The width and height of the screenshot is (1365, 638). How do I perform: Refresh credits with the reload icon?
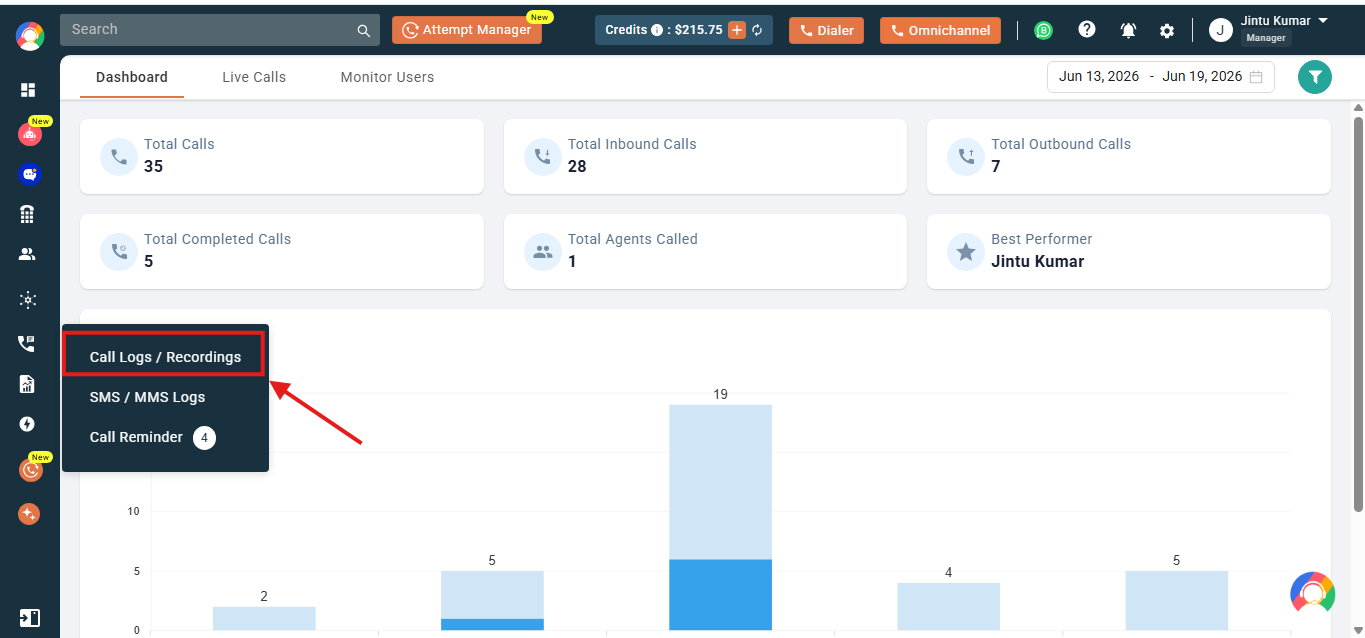[758, 30]
